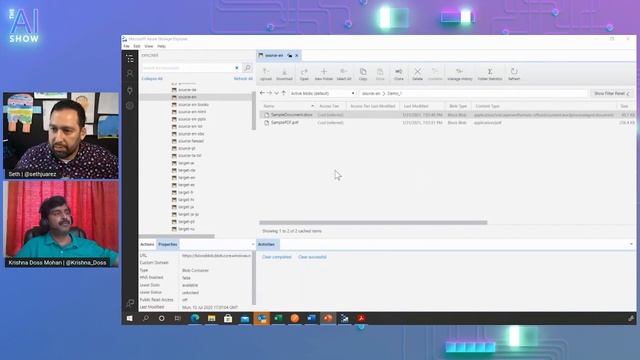640x360 pixels.
Task: Click the explorer search magnifier button
Action: click(x=247, y=68)
